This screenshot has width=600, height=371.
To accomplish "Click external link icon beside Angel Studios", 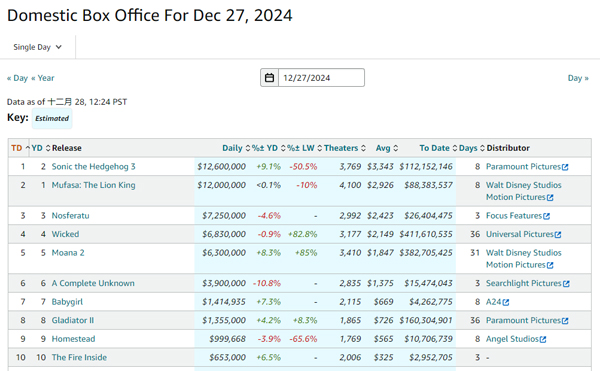I will tap(543, 339).
